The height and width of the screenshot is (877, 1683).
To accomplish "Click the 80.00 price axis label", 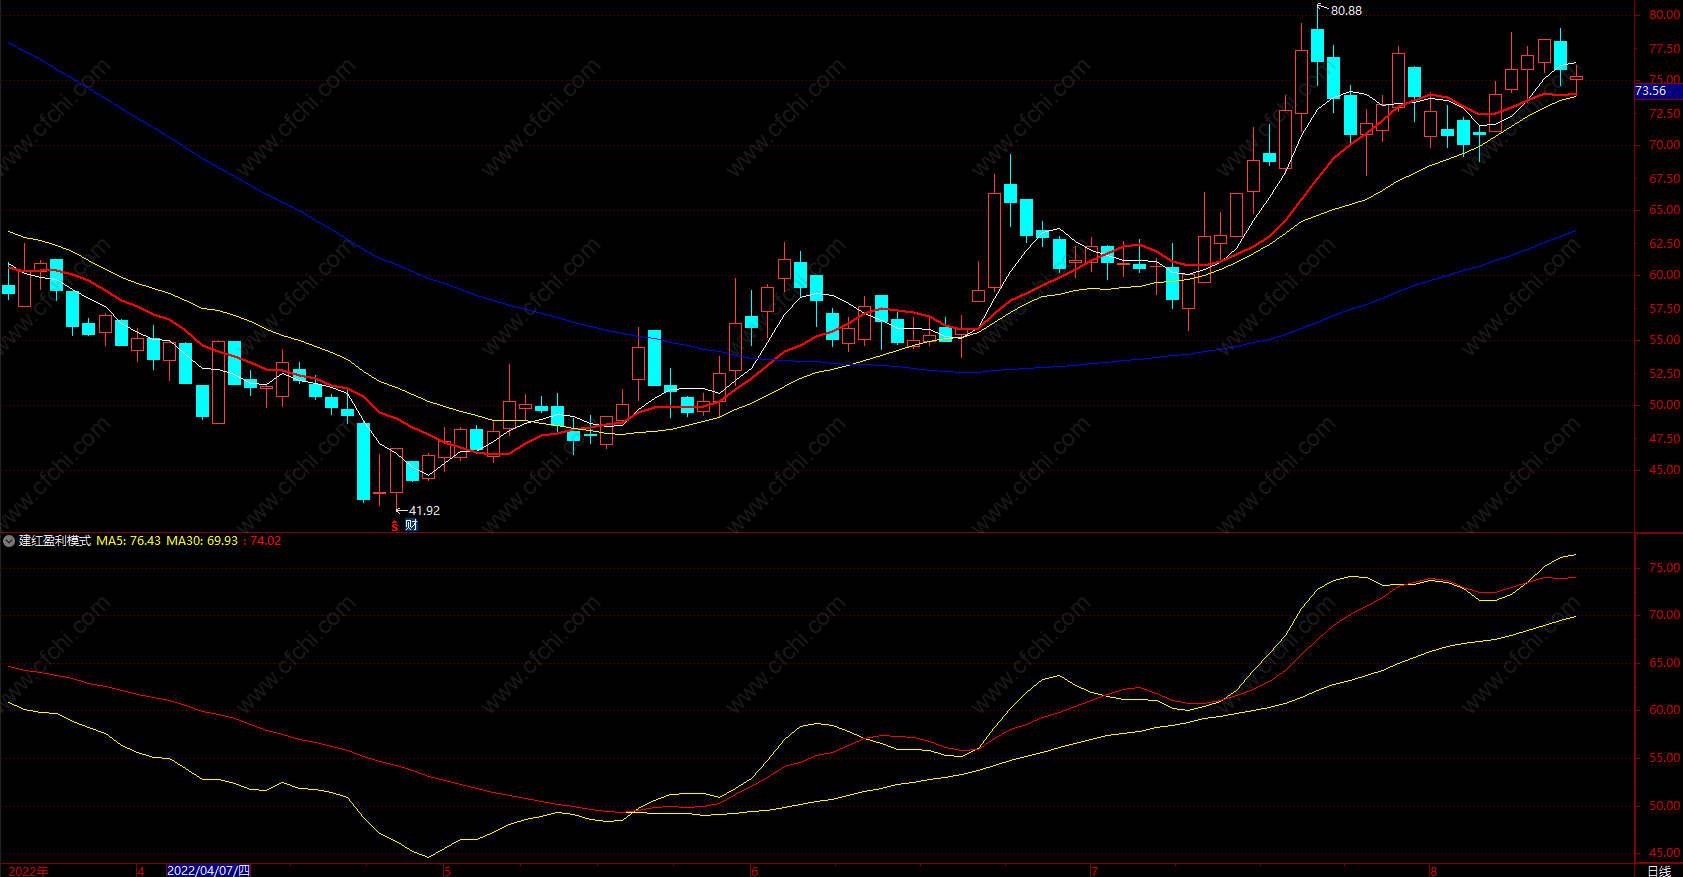I will (1665, 15).
